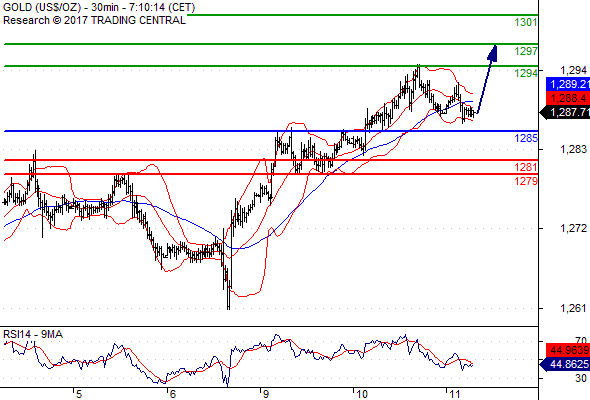Click the blue 1285 pivot level label
The height and width of the screenshot is (400, 590).
pos(526,138)
